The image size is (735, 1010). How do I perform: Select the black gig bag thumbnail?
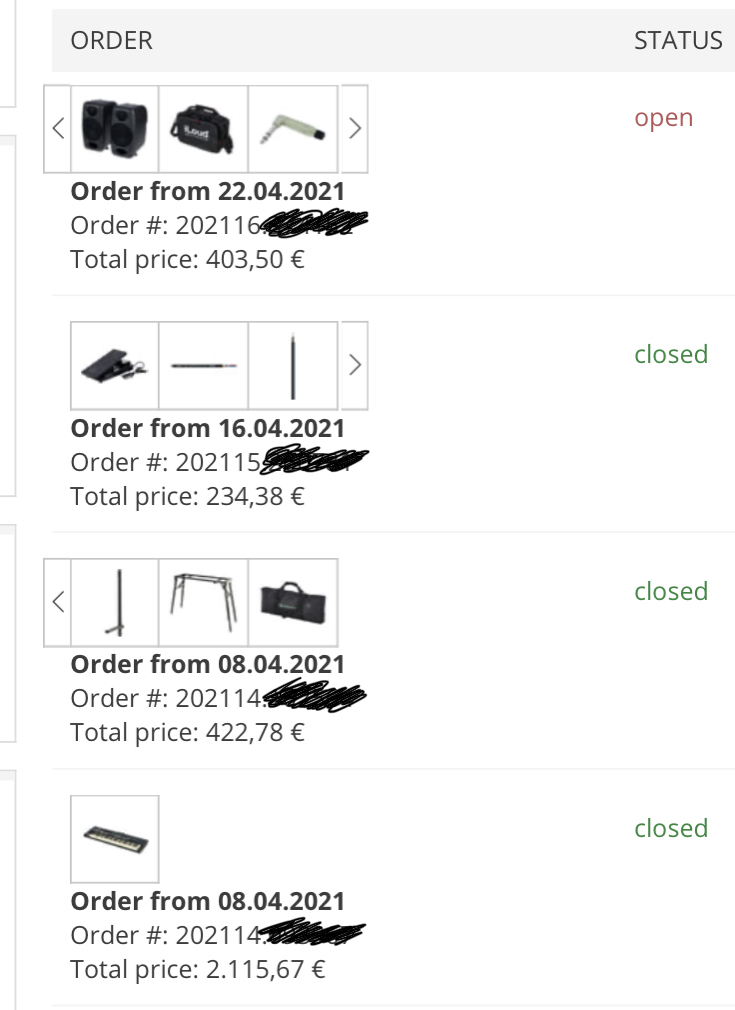(x=292, y=602)
